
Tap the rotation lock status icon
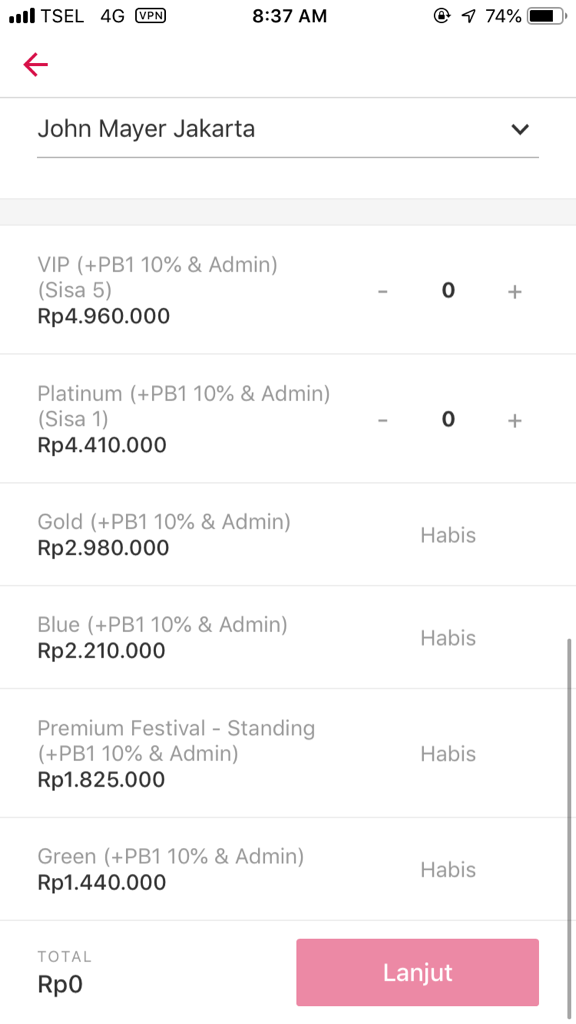[441, 16]
